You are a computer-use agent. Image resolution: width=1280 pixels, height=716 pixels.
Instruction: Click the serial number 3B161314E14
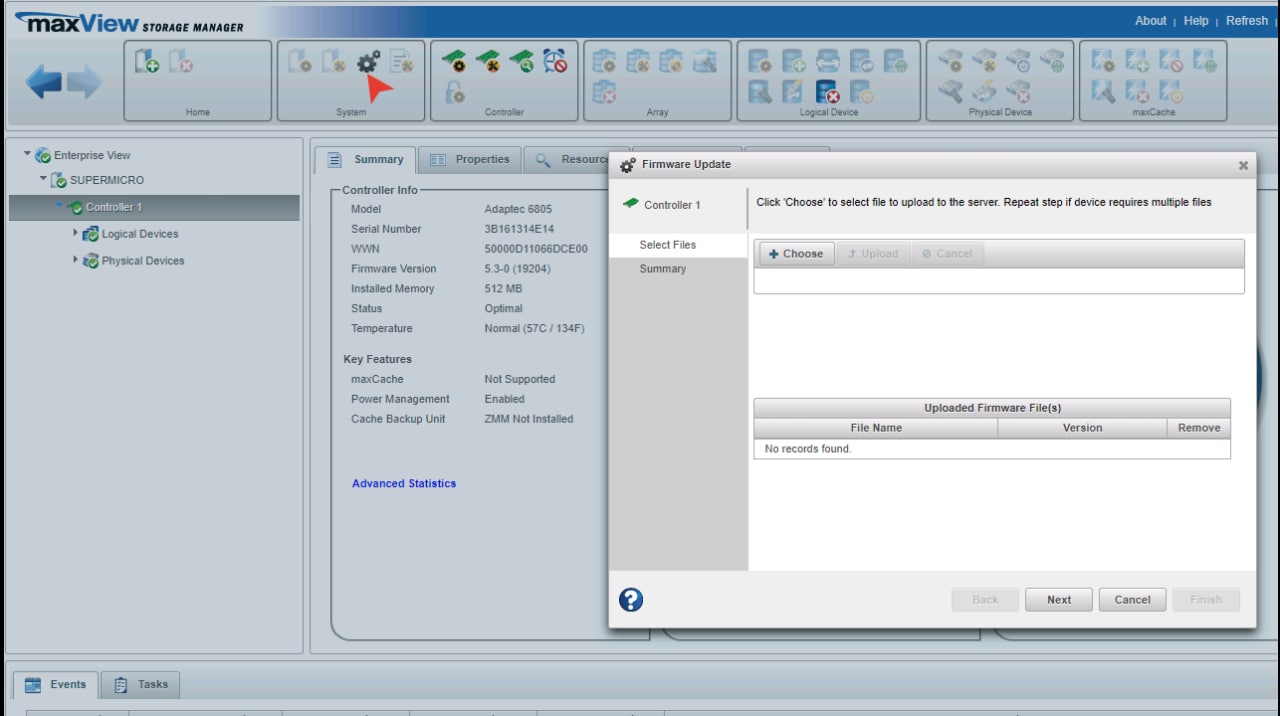pos(519,229)
